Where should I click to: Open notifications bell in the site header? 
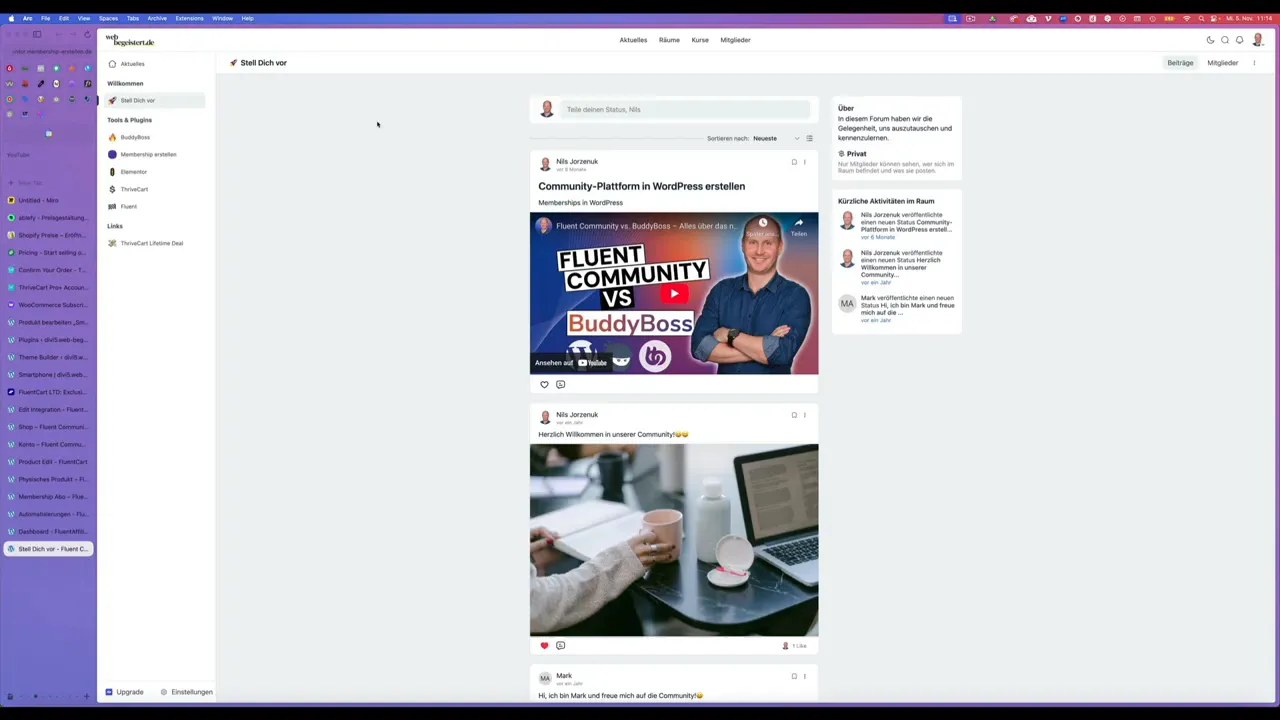[x=1240, y=40]
